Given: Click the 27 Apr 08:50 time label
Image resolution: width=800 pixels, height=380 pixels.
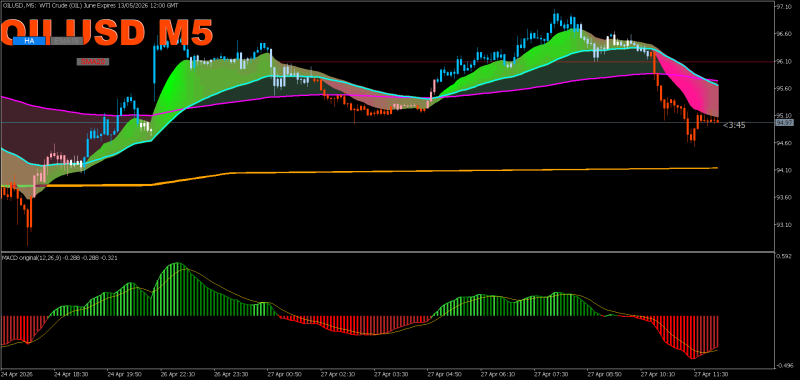Looking at the screenshot, I should coord(605,373).
